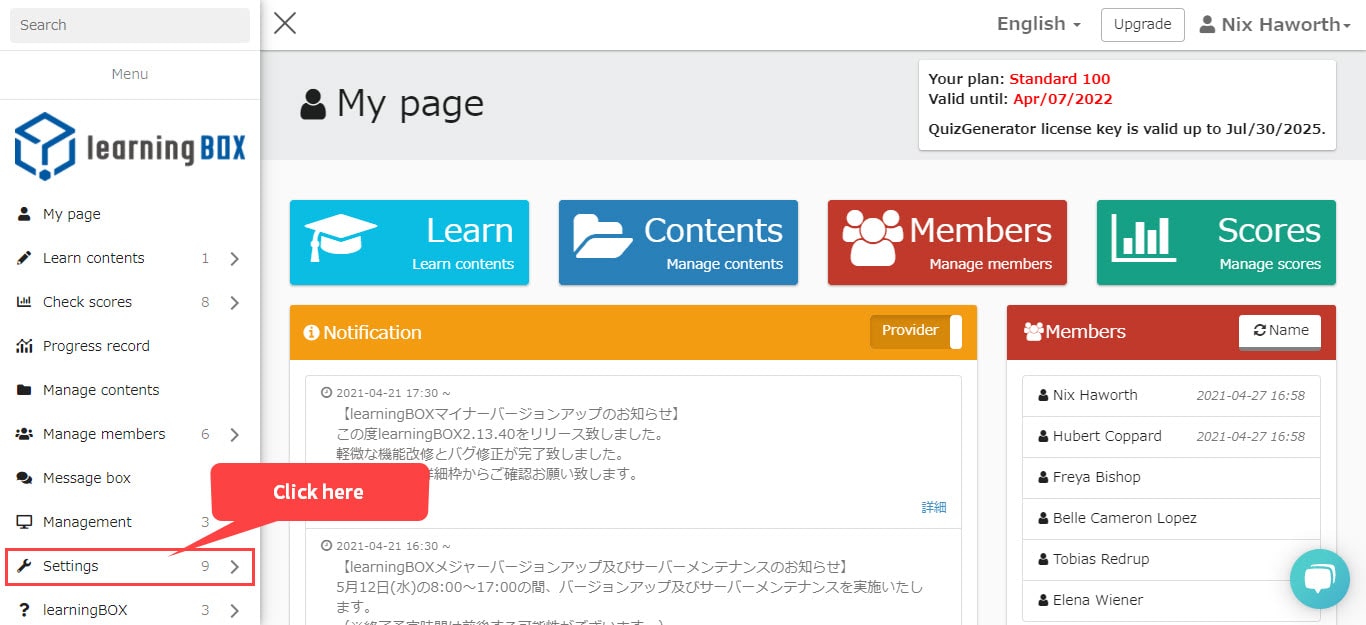
Task: Click the graduation cap Learn tile
Action: click(x=409, y=243)
